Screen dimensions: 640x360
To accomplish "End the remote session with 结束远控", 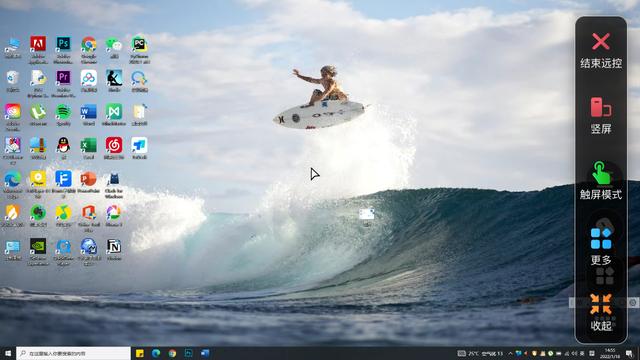I will [601, 51].
